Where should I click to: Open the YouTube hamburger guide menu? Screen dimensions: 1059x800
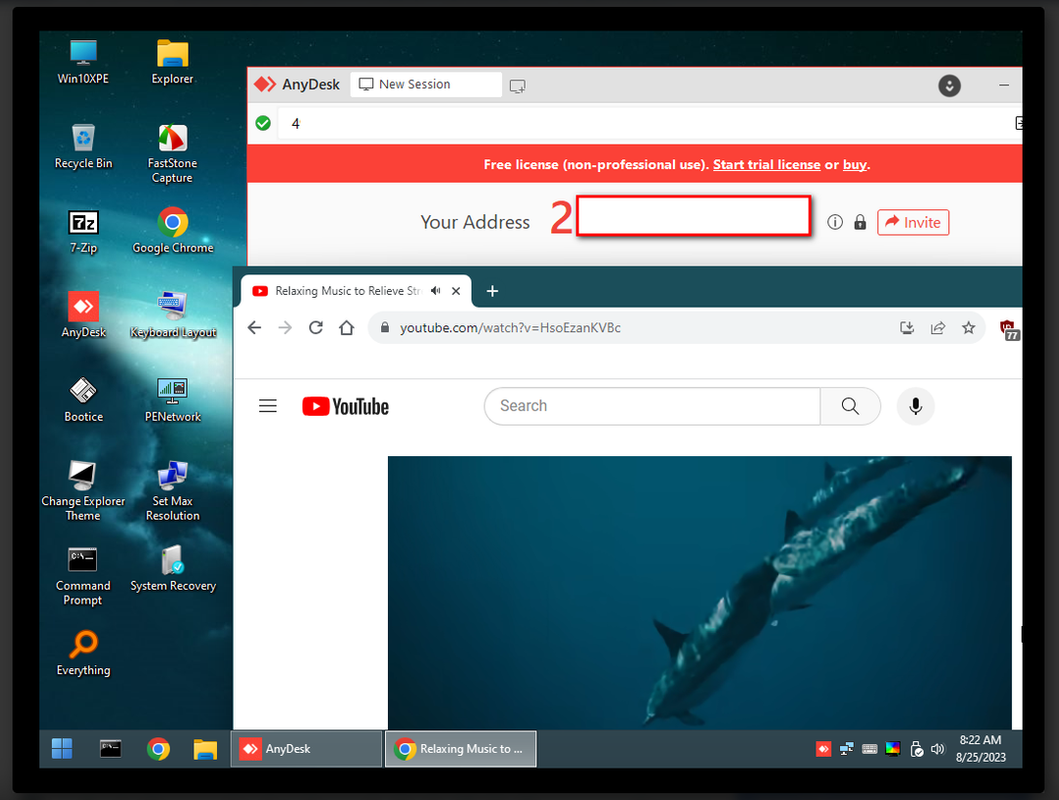click(x=268, y=406)
